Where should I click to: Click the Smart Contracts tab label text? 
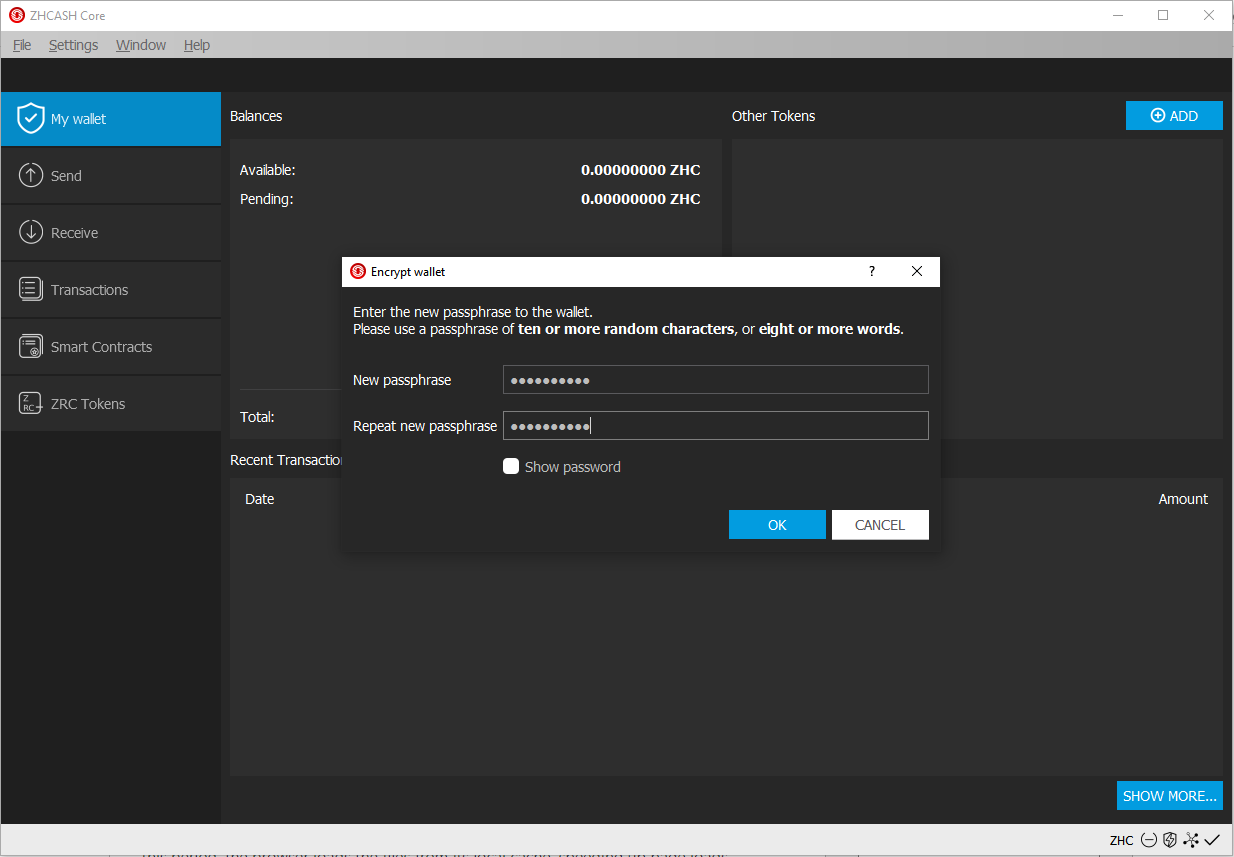click(102, 347)
